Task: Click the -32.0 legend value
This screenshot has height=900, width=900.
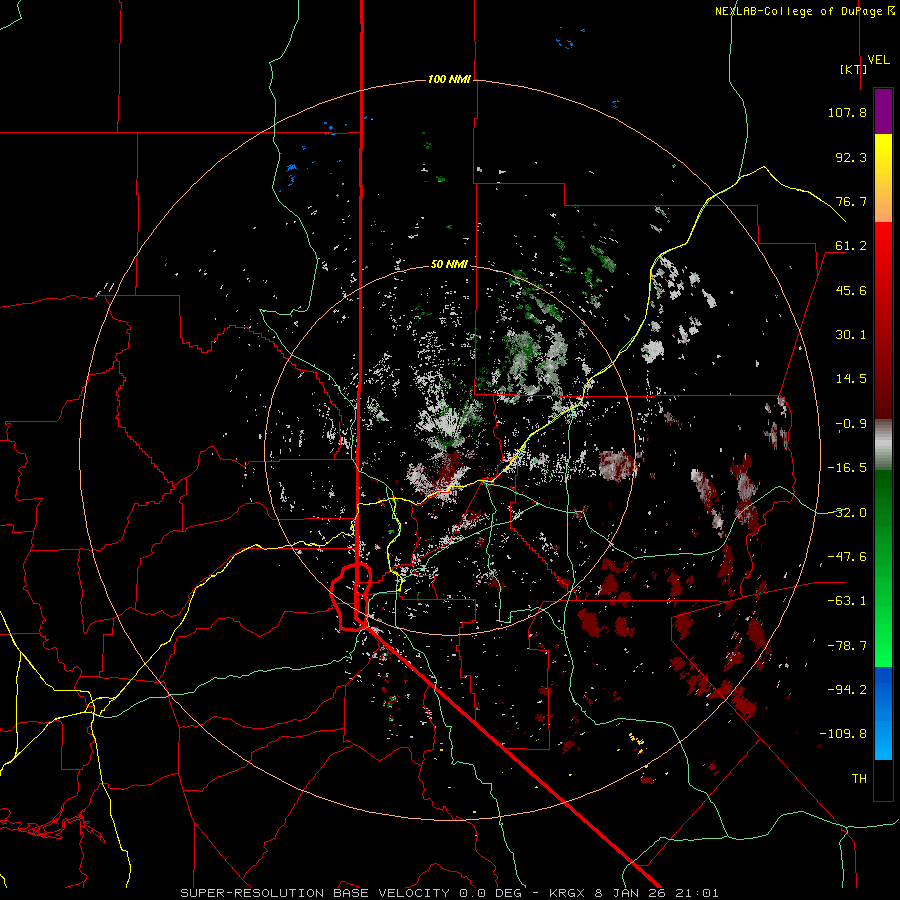Action: [847, 513]
